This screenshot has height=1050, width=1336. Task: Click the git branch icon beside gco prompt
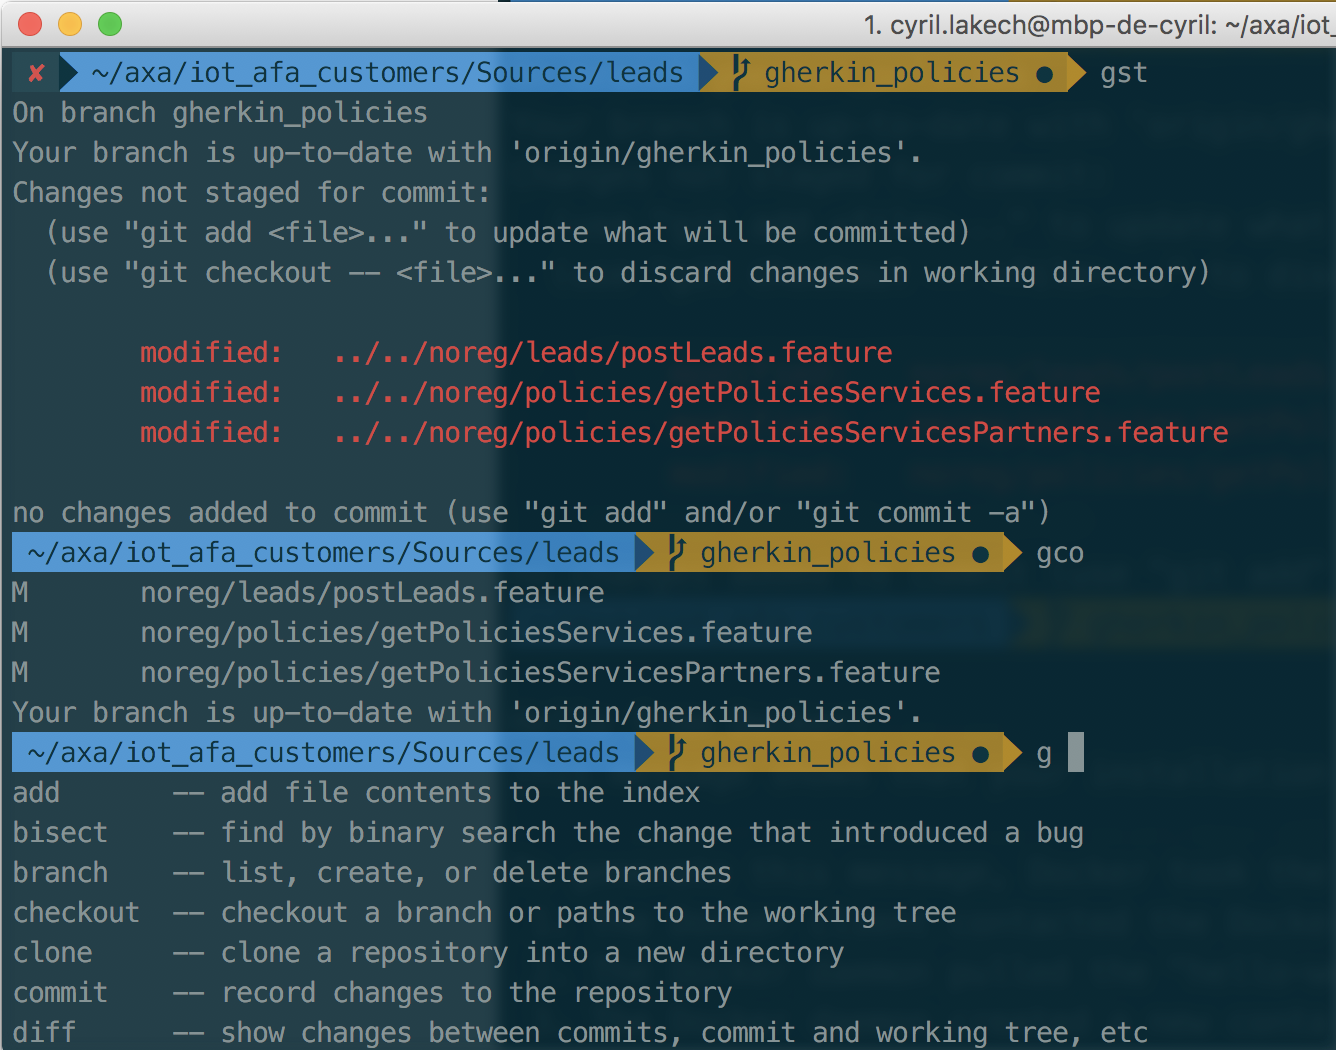677,552
